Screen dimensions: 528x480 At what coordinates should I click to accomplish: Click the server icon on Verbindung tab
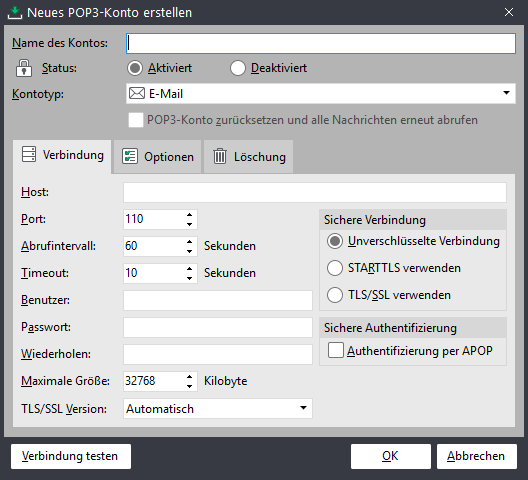click(29, 154)
